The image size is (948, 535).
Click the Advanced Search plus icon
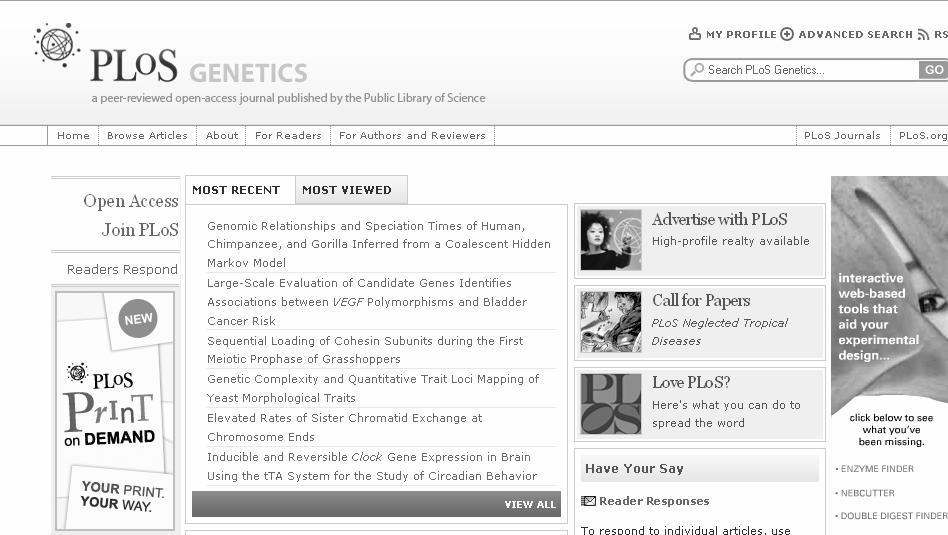click(787, 34)
